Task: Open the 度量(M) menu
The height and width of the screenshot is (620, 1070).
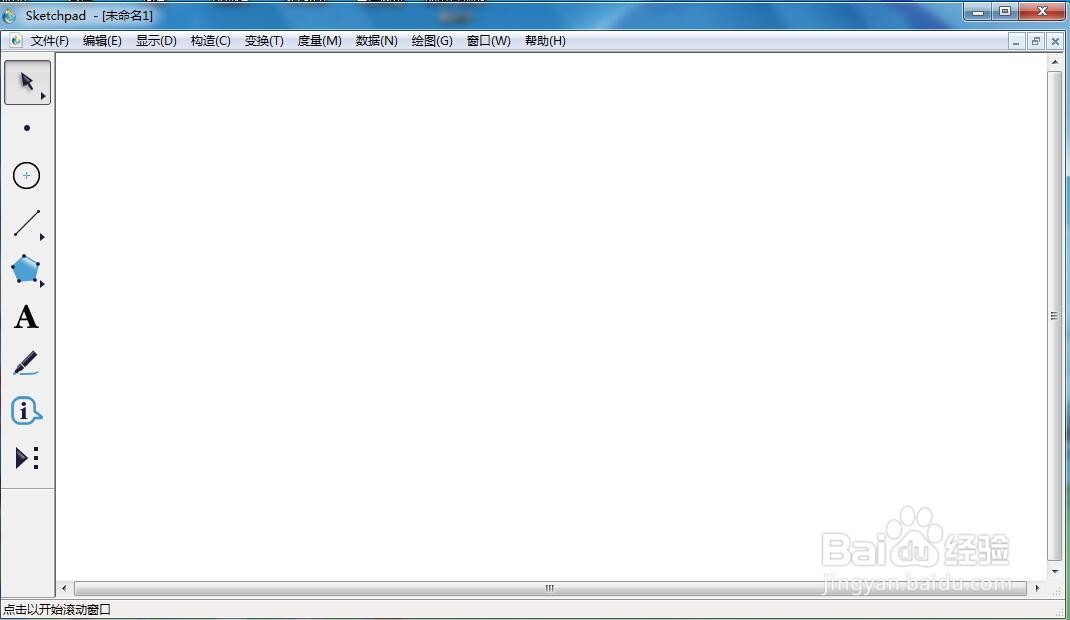Action: (319, 41)
